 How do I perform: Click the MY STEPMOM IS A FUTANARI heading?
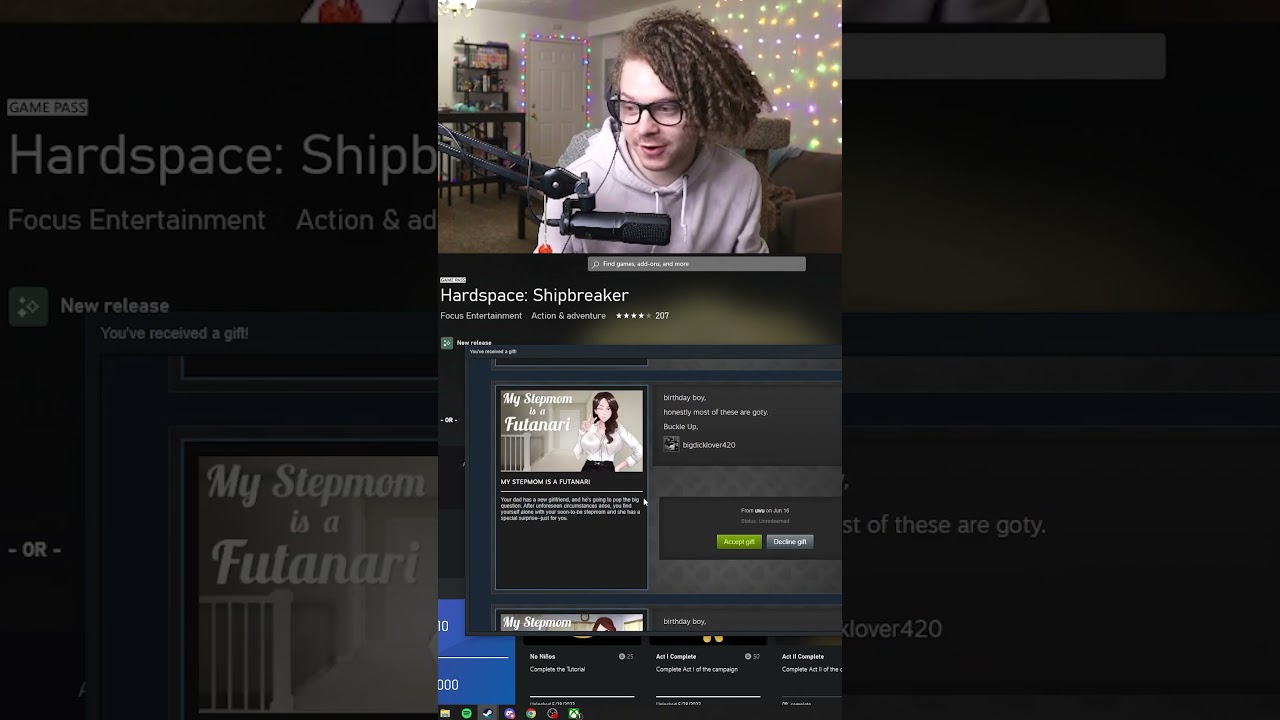[x=545, y=482]
